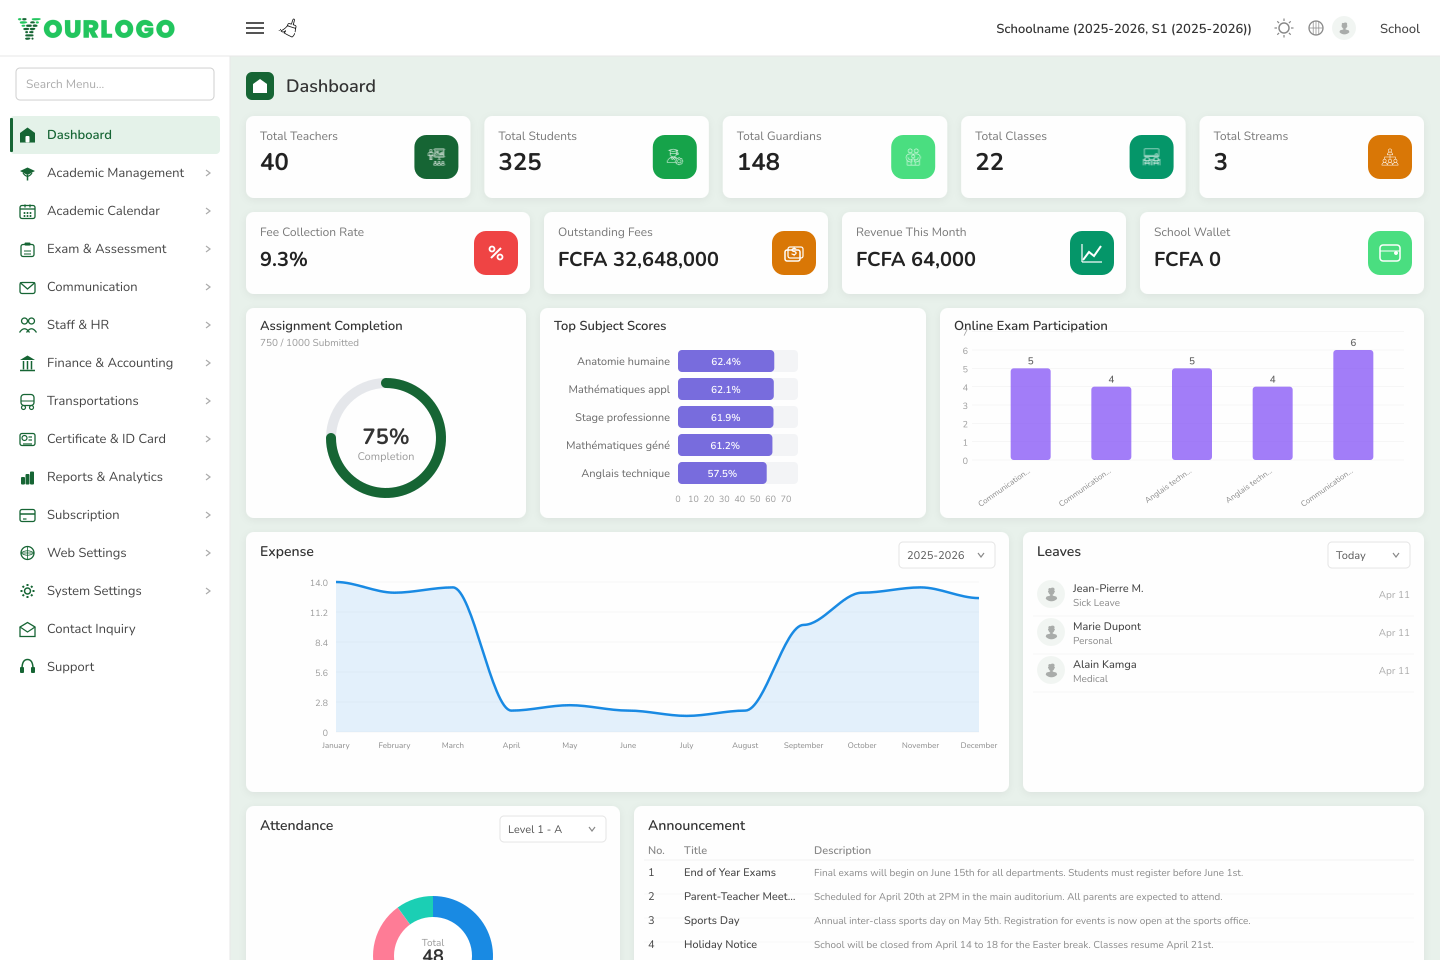The image size is (1440, 960).
Task: Click the Support headset icon
Action: click(x=28, y=667)
